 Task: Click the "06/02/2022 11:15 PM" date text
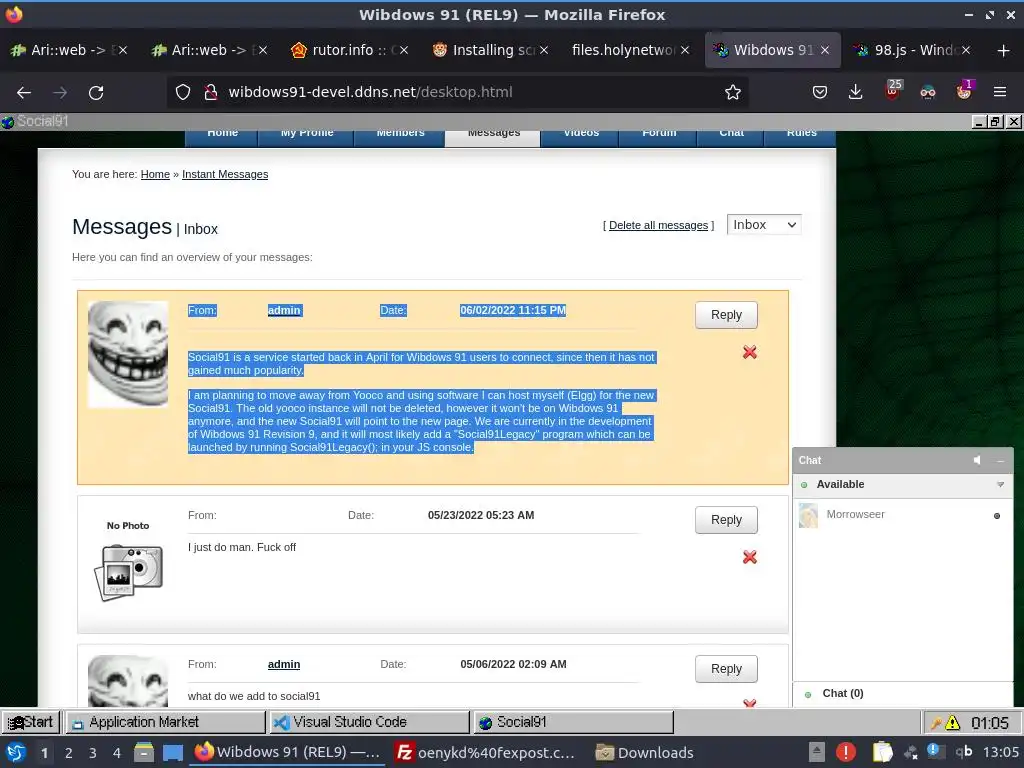click(513, 310)
